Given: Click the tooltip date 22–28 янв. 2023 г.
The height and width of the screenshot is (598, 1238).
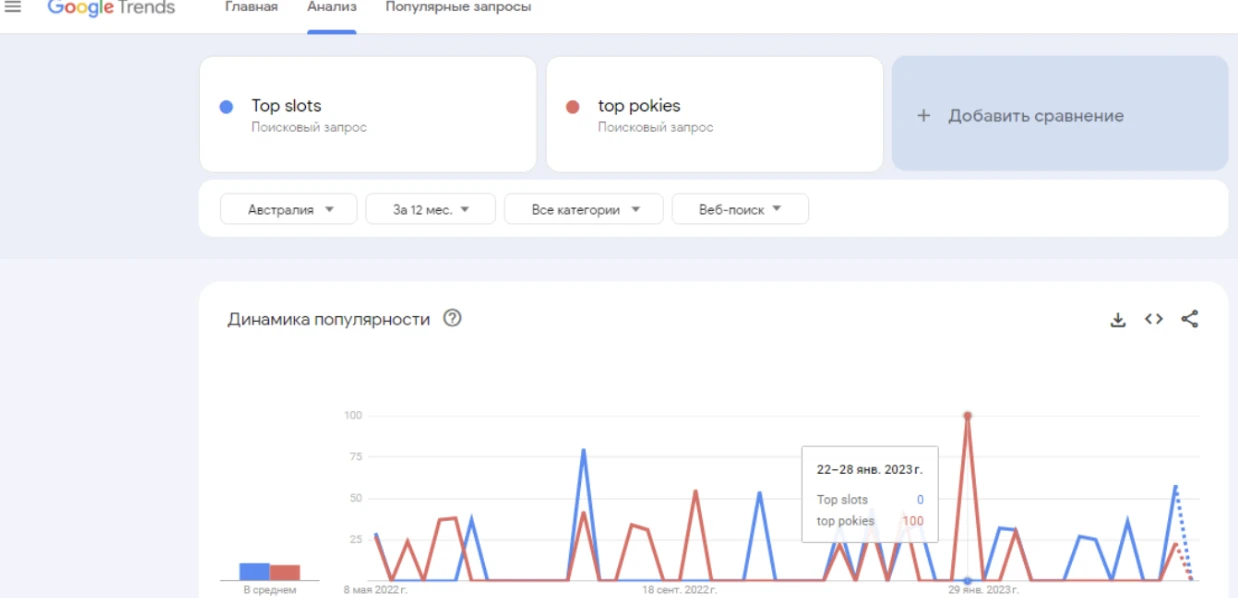Looking at the screenshot, I should (x=869, y=469).
